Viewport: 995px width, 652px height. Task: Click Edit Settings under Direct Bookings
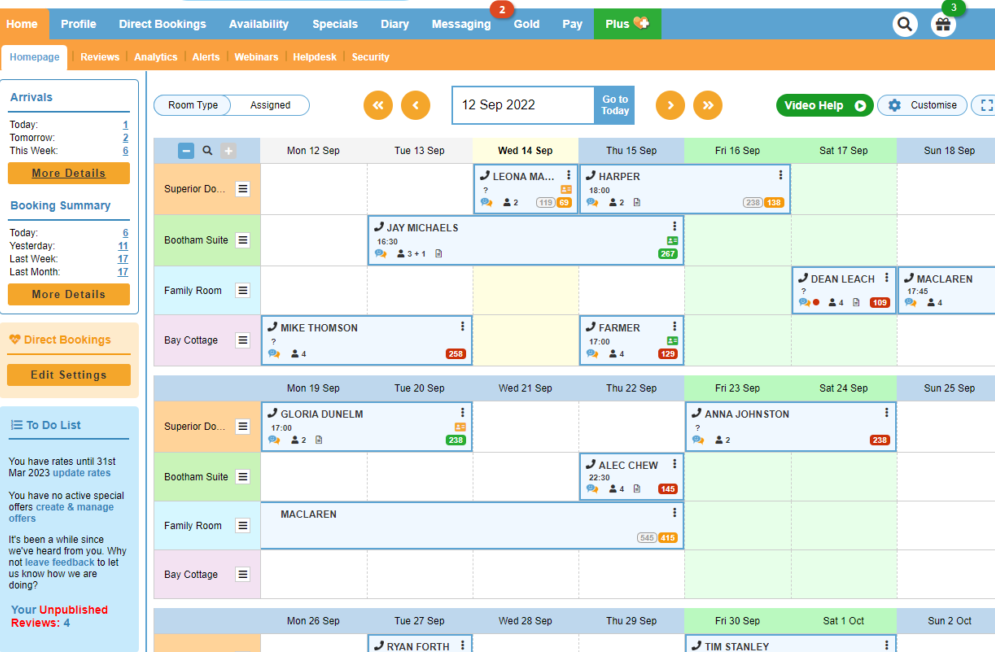pos(68,375)
